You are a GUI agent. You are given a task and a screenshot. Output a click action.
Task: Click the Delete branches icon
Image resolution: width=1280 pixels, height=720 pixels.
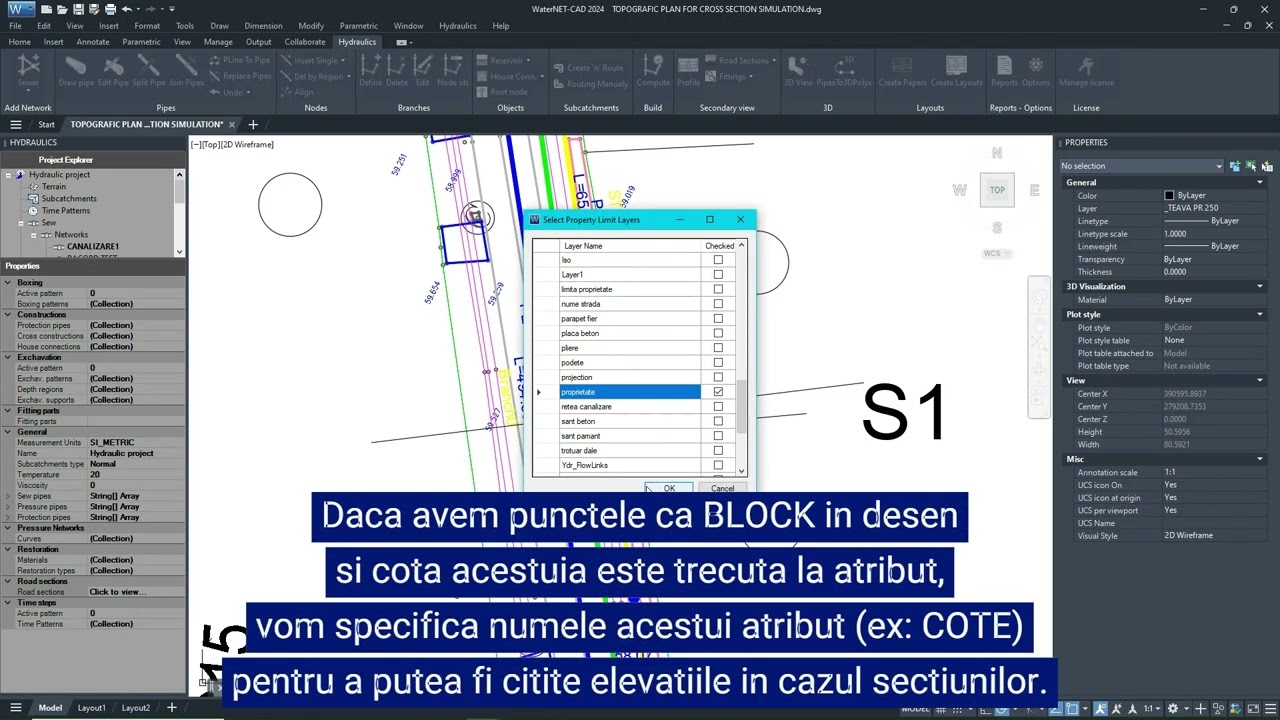point(397,70)
